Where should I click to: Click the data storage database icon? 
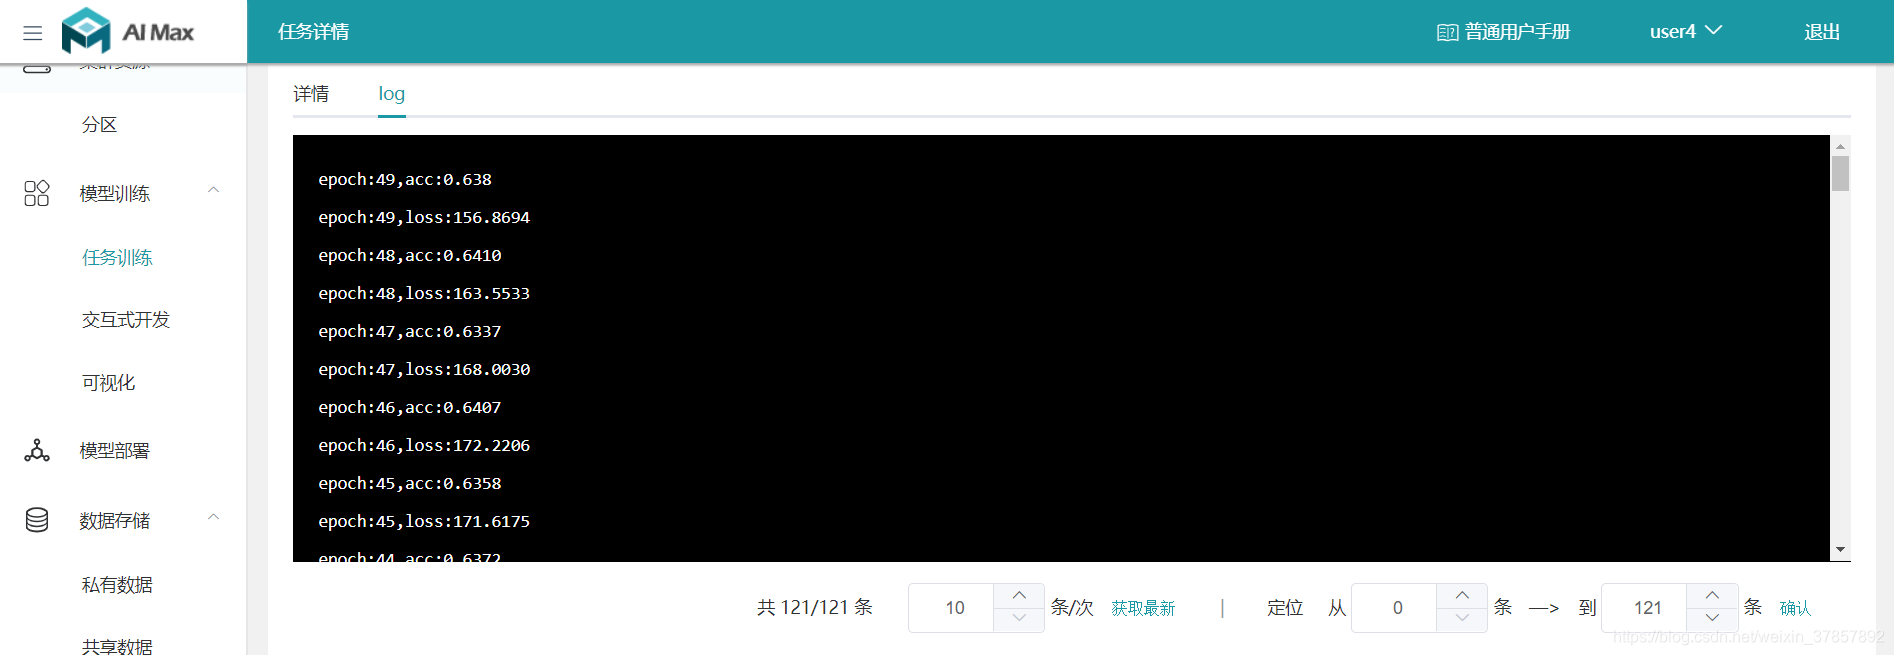point(37,520)
